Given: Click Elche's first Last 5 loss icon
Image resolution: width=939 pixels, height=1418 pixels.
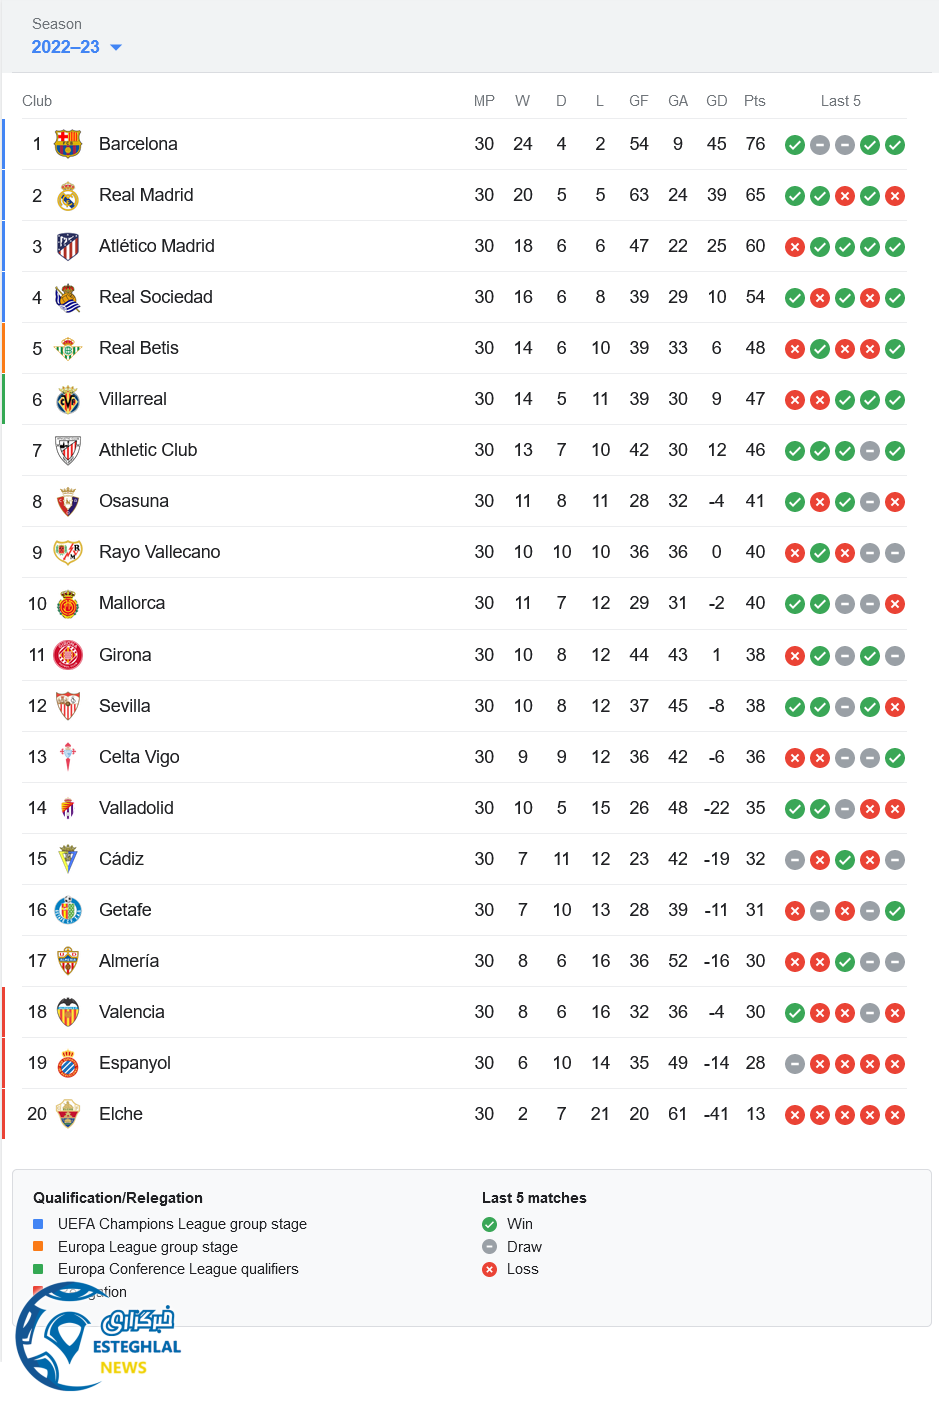Looking at the screenshot, I should pos(795,1115).
